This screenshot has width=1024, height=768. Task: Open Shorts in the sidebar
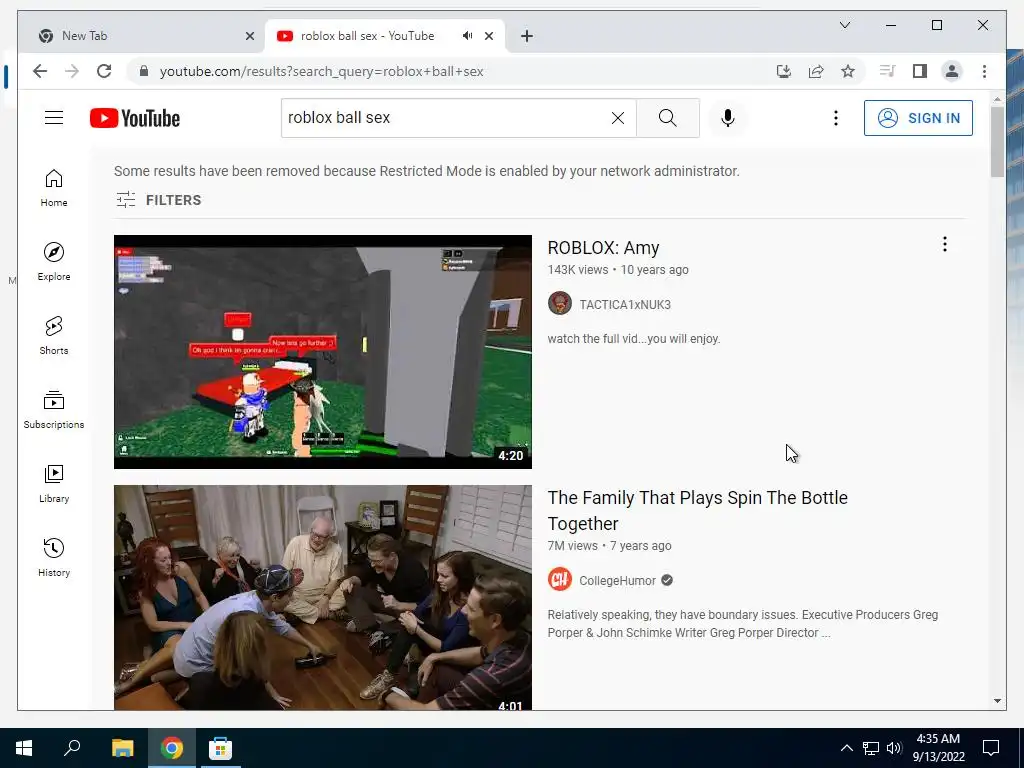(x=54, y=336)
